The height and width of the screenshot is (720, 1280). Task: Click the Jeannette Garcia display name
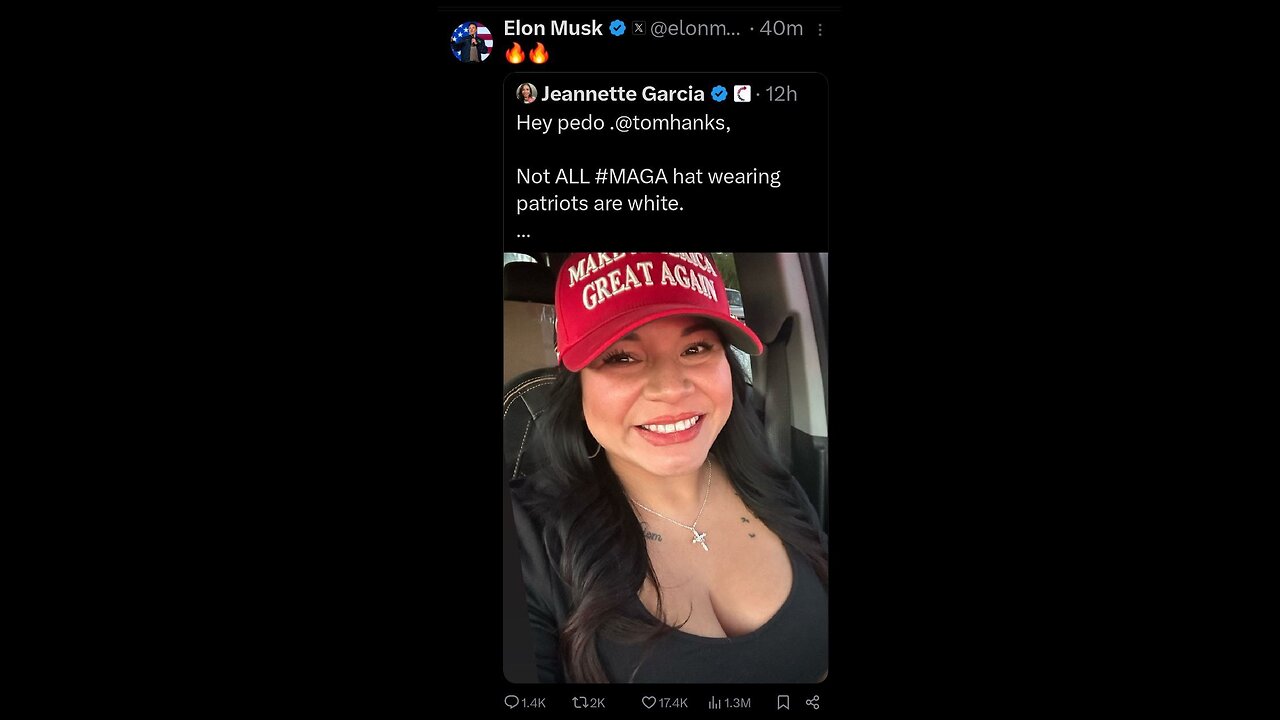[622, 94]
